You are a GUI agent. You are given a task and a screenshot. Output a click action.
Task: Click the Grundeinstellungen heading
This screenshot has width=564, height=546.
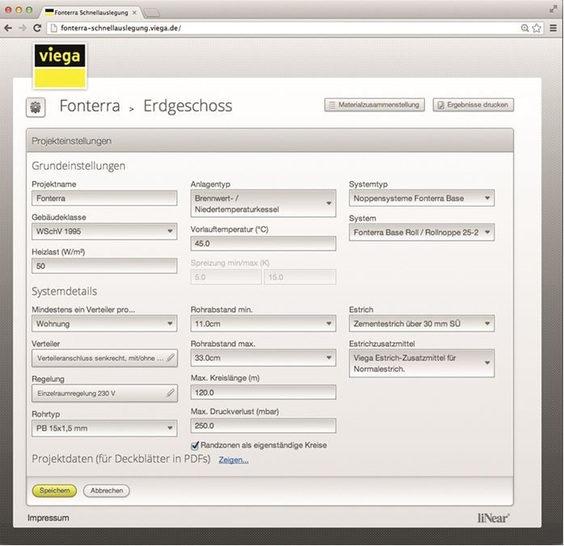coord(78,166)
